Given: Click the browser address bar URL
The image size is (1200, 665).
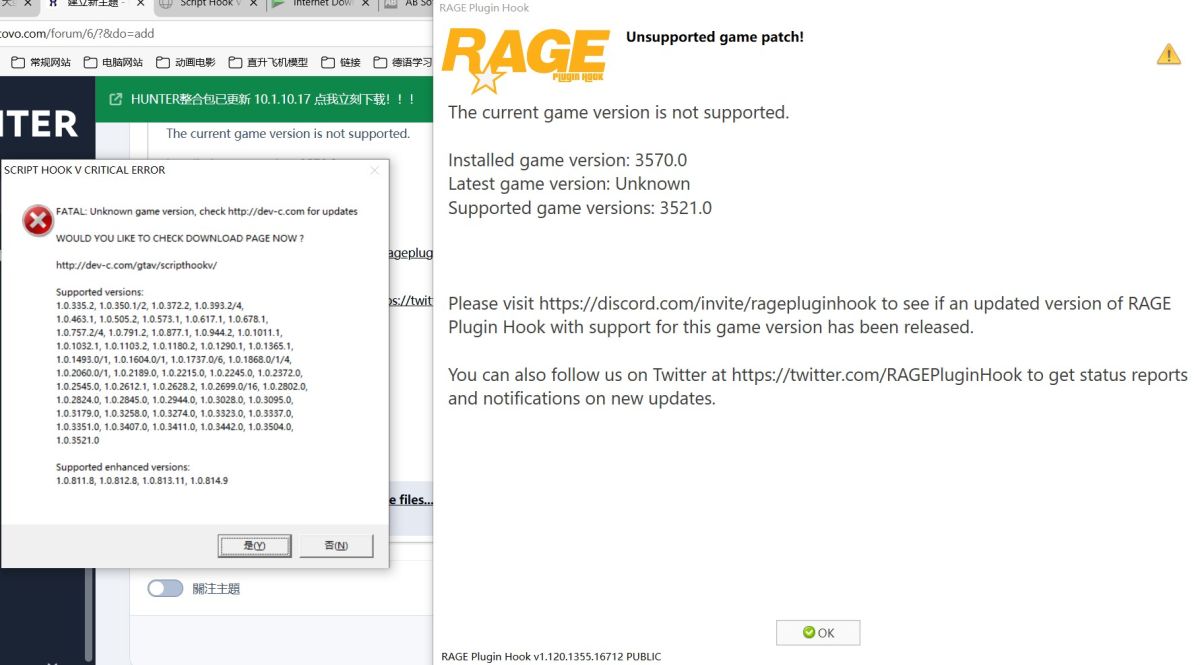Looking at the screenshot, I should pos(77,33).
